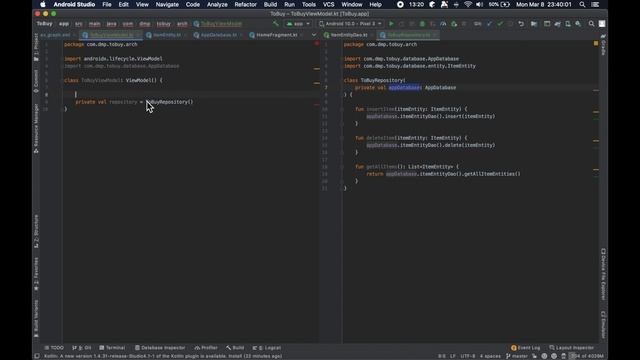Click the user avatar icon in toolbar
640x360 pixels.
click(602, 24)
